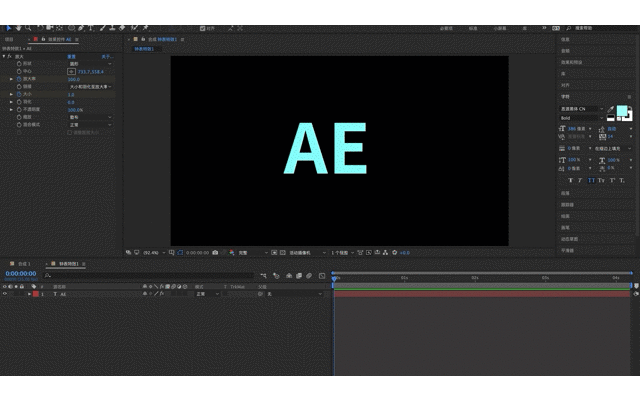Viewport: 640px width, 400px height.
Task: Click the center point crosshair picker
Action: pyautogui.click(x=71, y=71)
